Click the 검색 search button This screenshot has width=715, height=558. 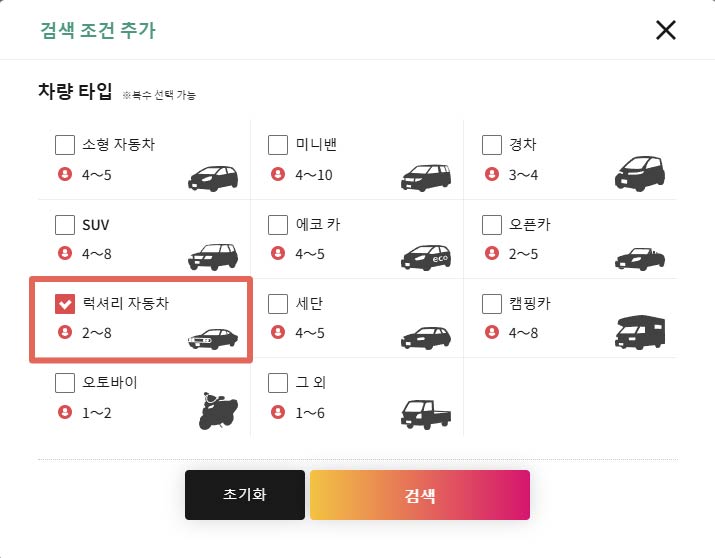coord(420,495)
